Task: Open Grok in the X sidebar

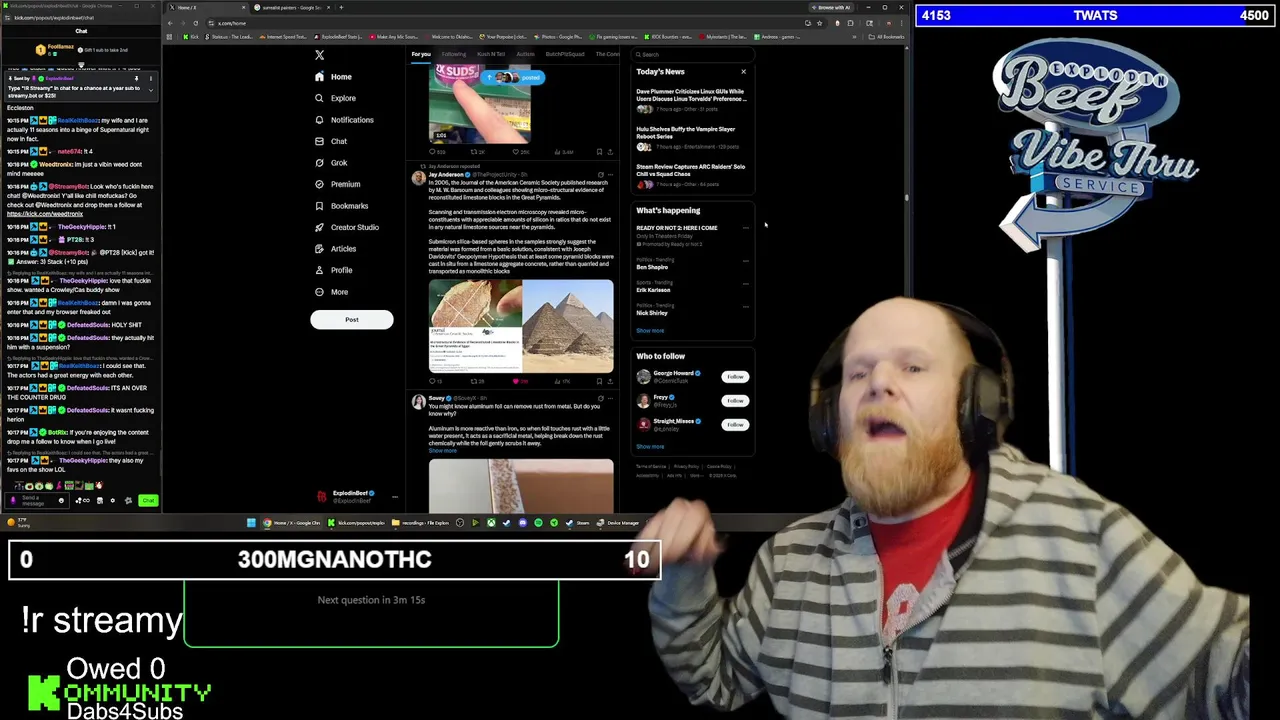Action: [x=331, y=163]
